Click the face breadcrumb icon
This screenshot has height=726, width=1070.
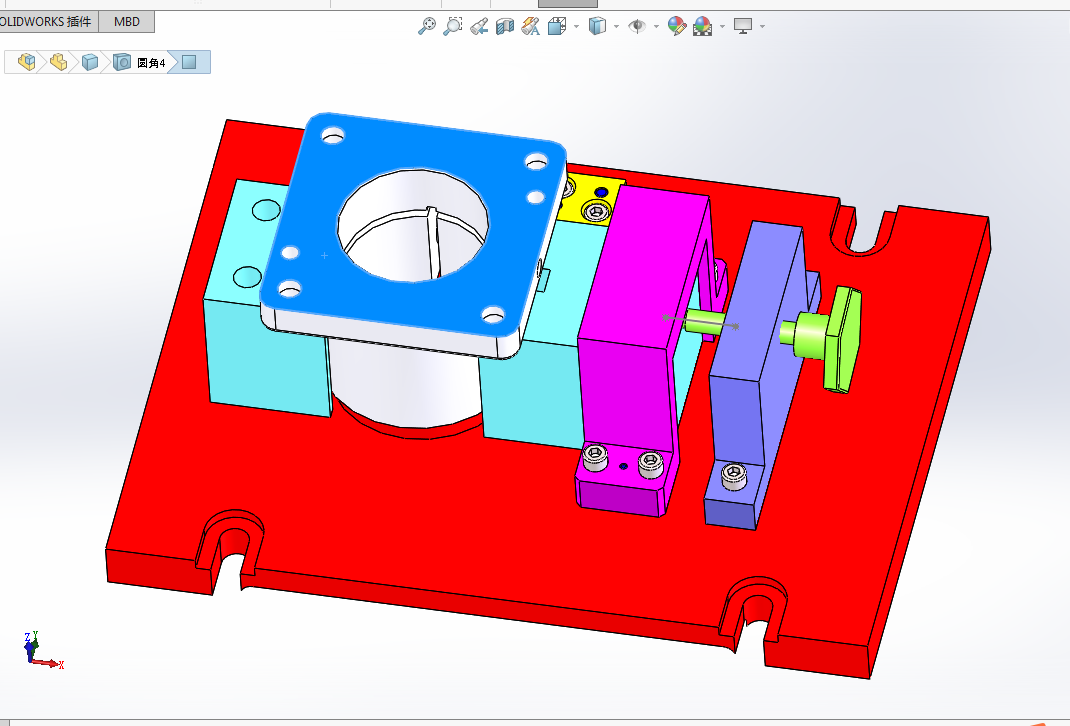pyautogui.click(x=189, y=62)
